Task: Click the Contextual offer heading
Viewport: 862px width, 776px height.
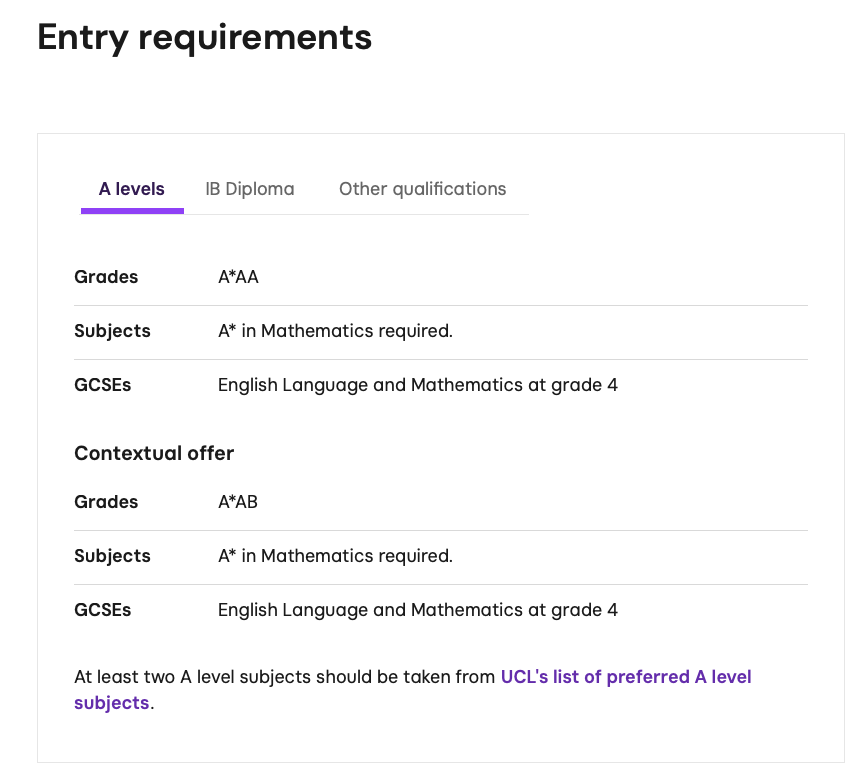Action: [x=154, y=453]
